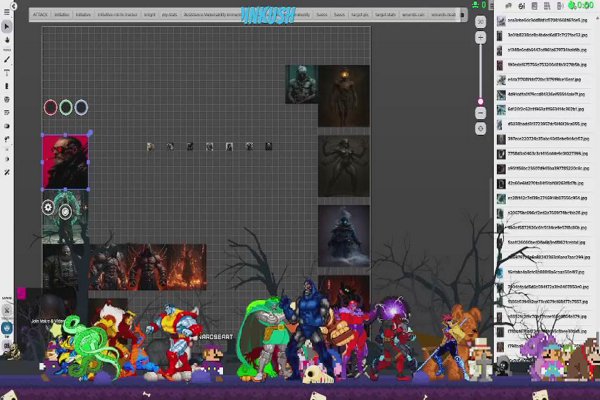The width and height of the screenshot is (600, 400).
Task: Click rotation handle of selected token
Action: (90, 133)
